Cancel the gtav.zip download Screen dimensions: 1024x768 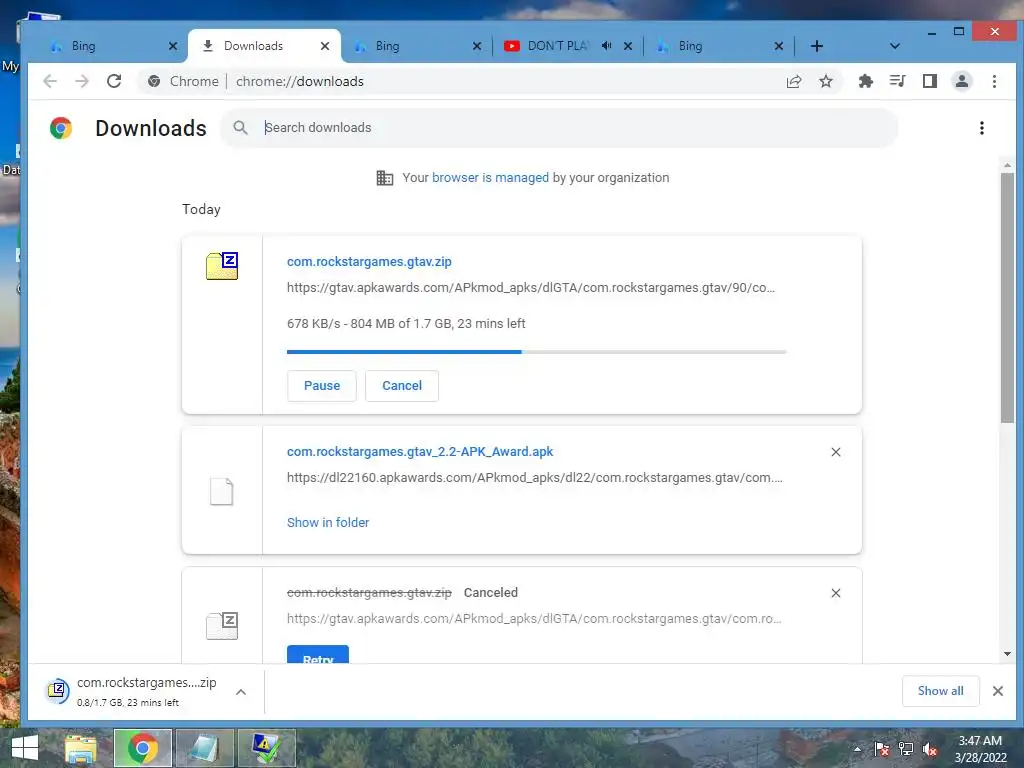pos(402,386)
